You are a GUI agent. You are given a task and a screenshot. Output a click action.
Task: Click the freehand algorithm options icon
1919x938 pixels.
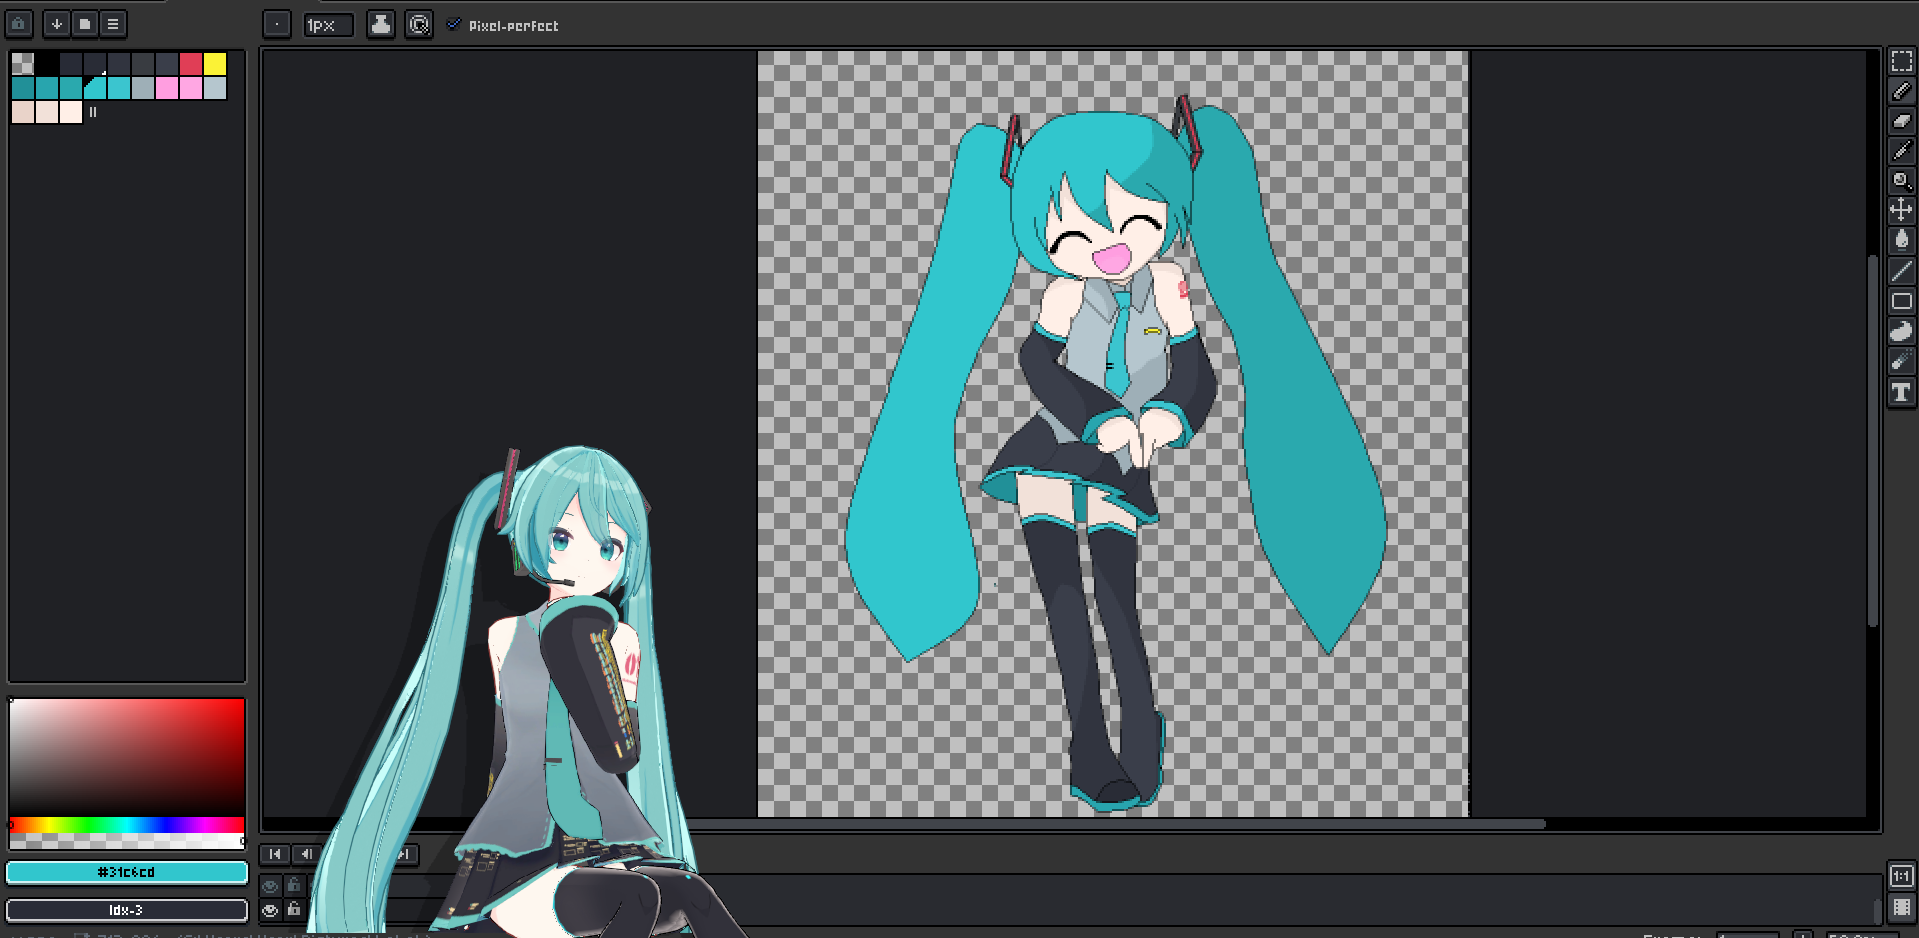pos(419,24)
